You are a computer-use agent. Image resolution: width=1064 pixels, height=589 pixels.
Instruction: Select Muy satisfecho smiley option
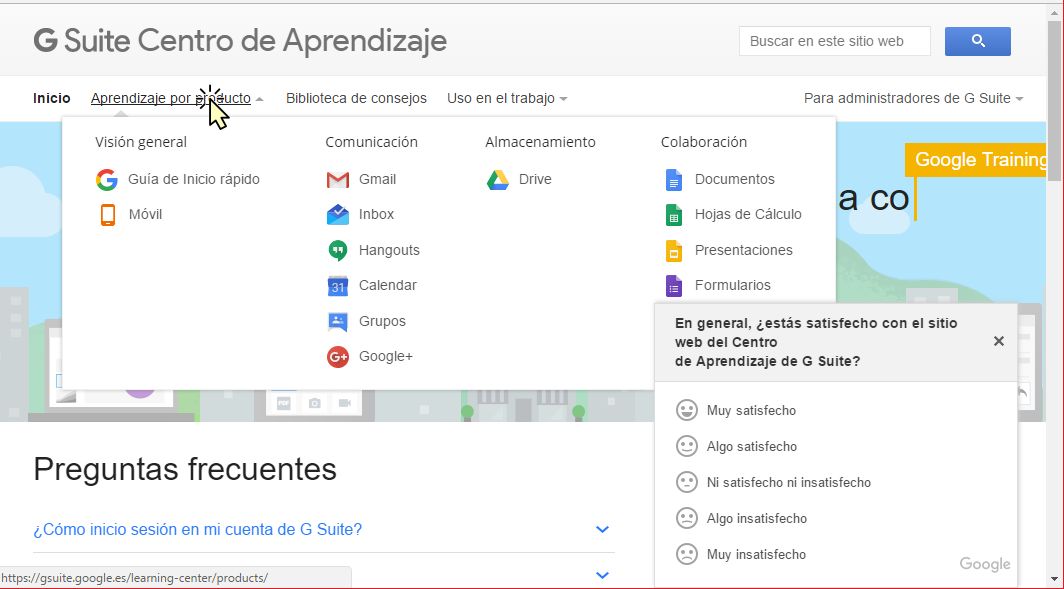(x=687, y=410)
